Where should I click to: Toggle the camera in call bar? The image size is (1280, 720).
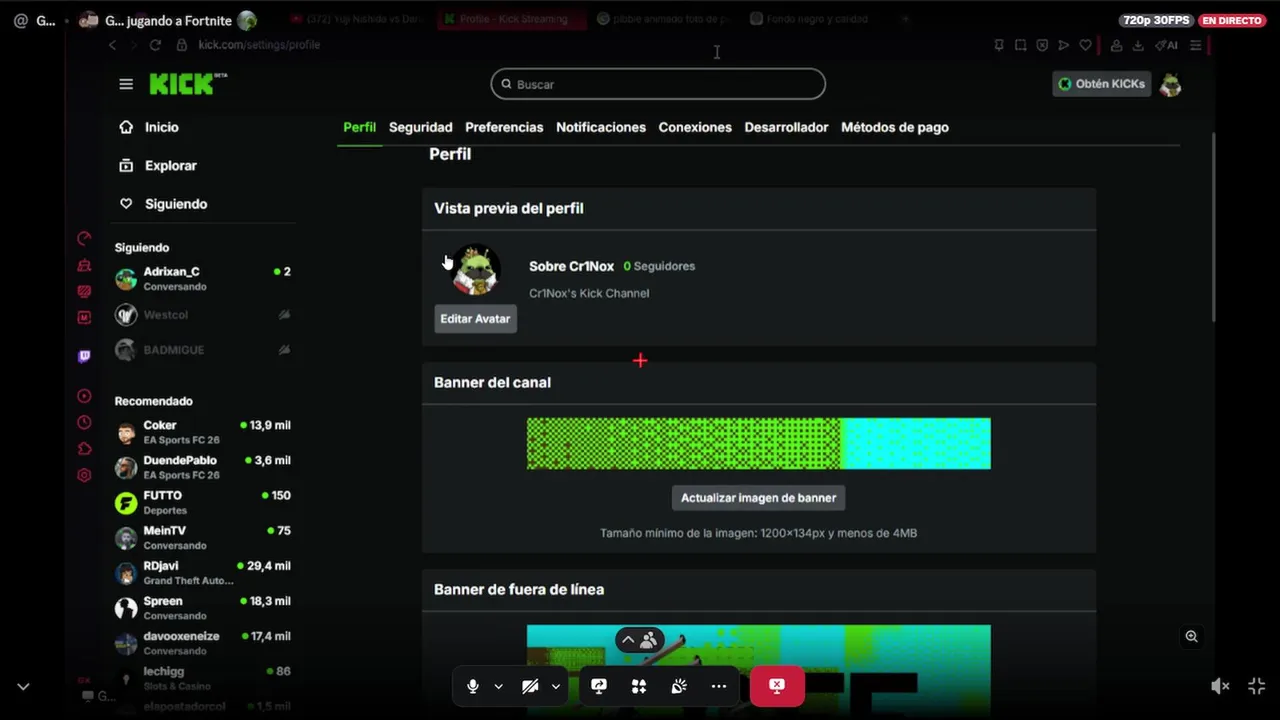click(531, 686)
